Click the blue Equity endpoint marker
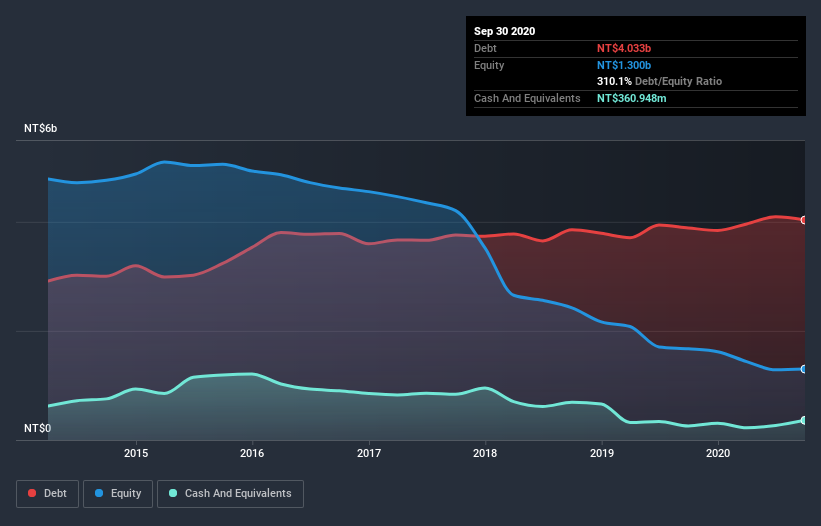 click(804, 369)
